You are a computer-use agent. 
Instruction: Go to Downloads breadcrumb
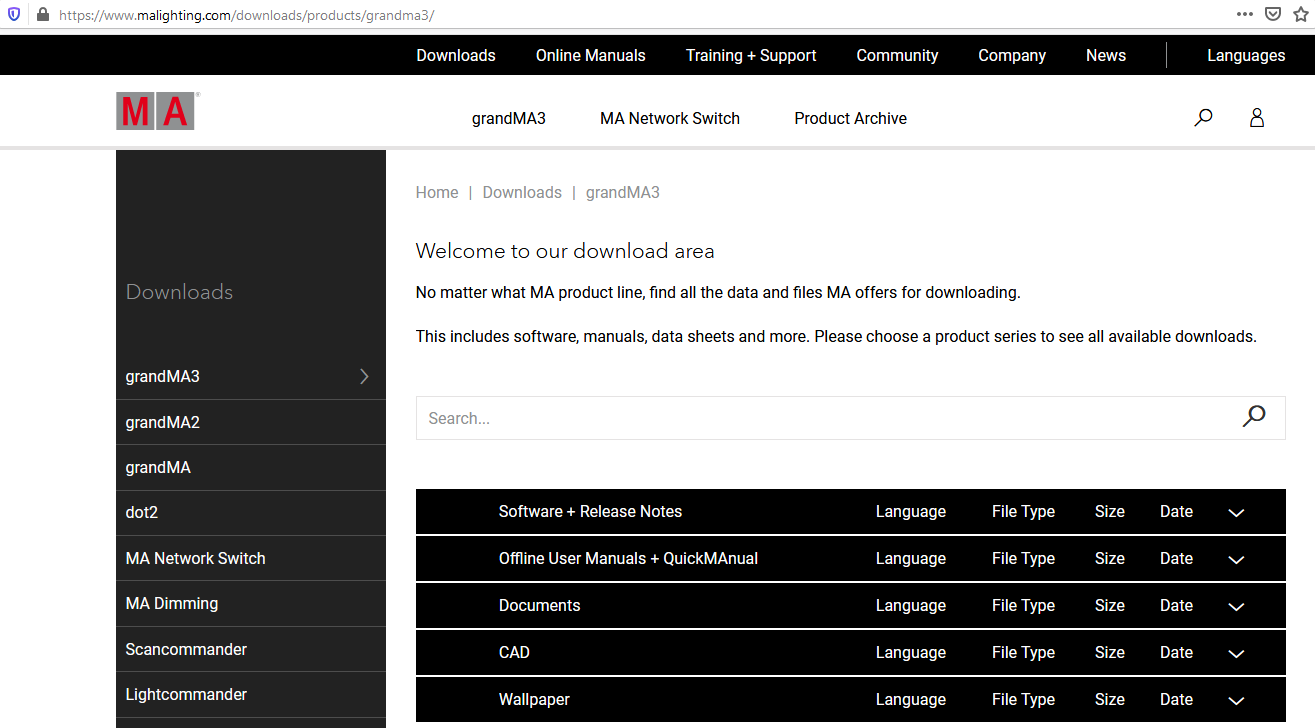(522, 192)
